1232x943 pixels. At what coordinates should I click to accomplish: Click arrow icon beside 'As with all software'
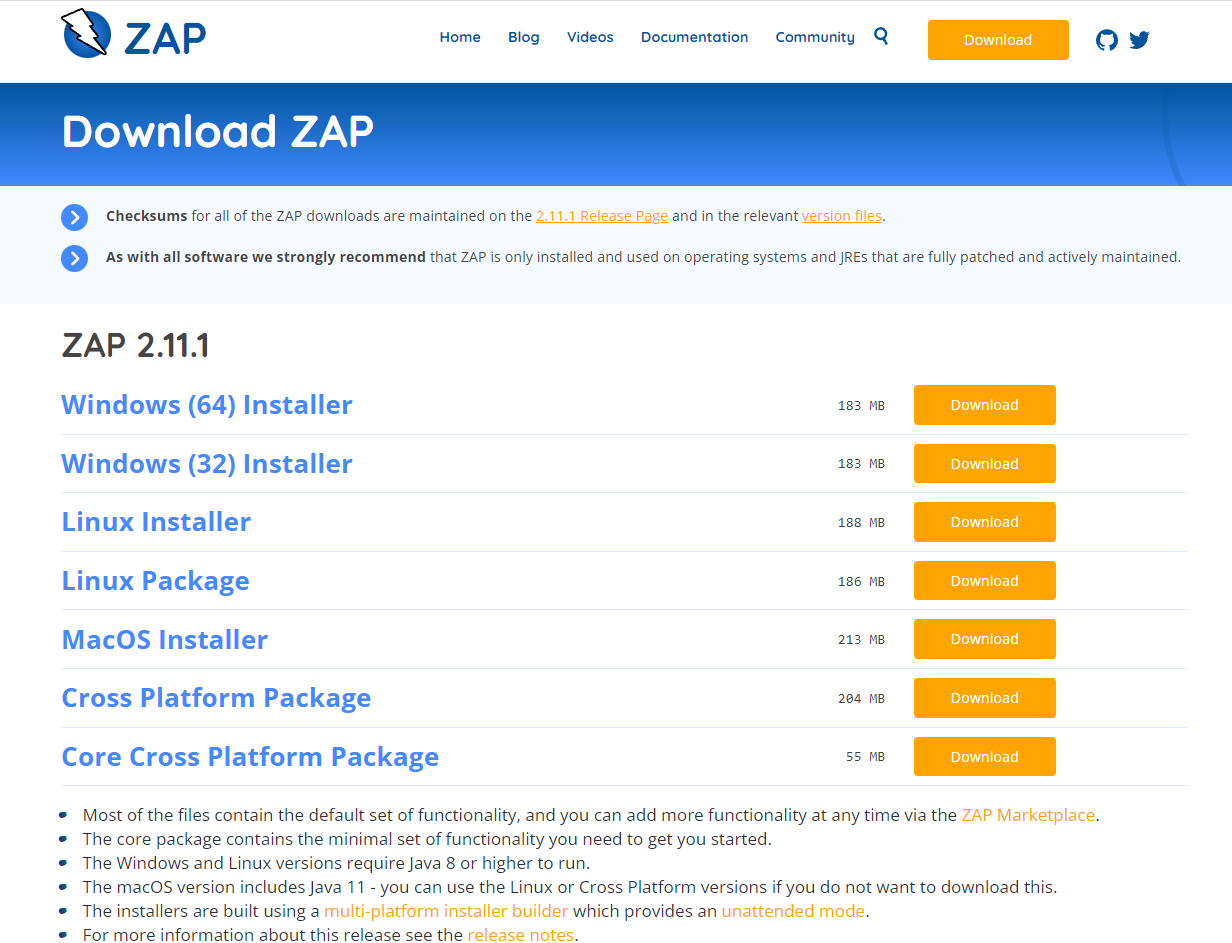click(75, 258)
